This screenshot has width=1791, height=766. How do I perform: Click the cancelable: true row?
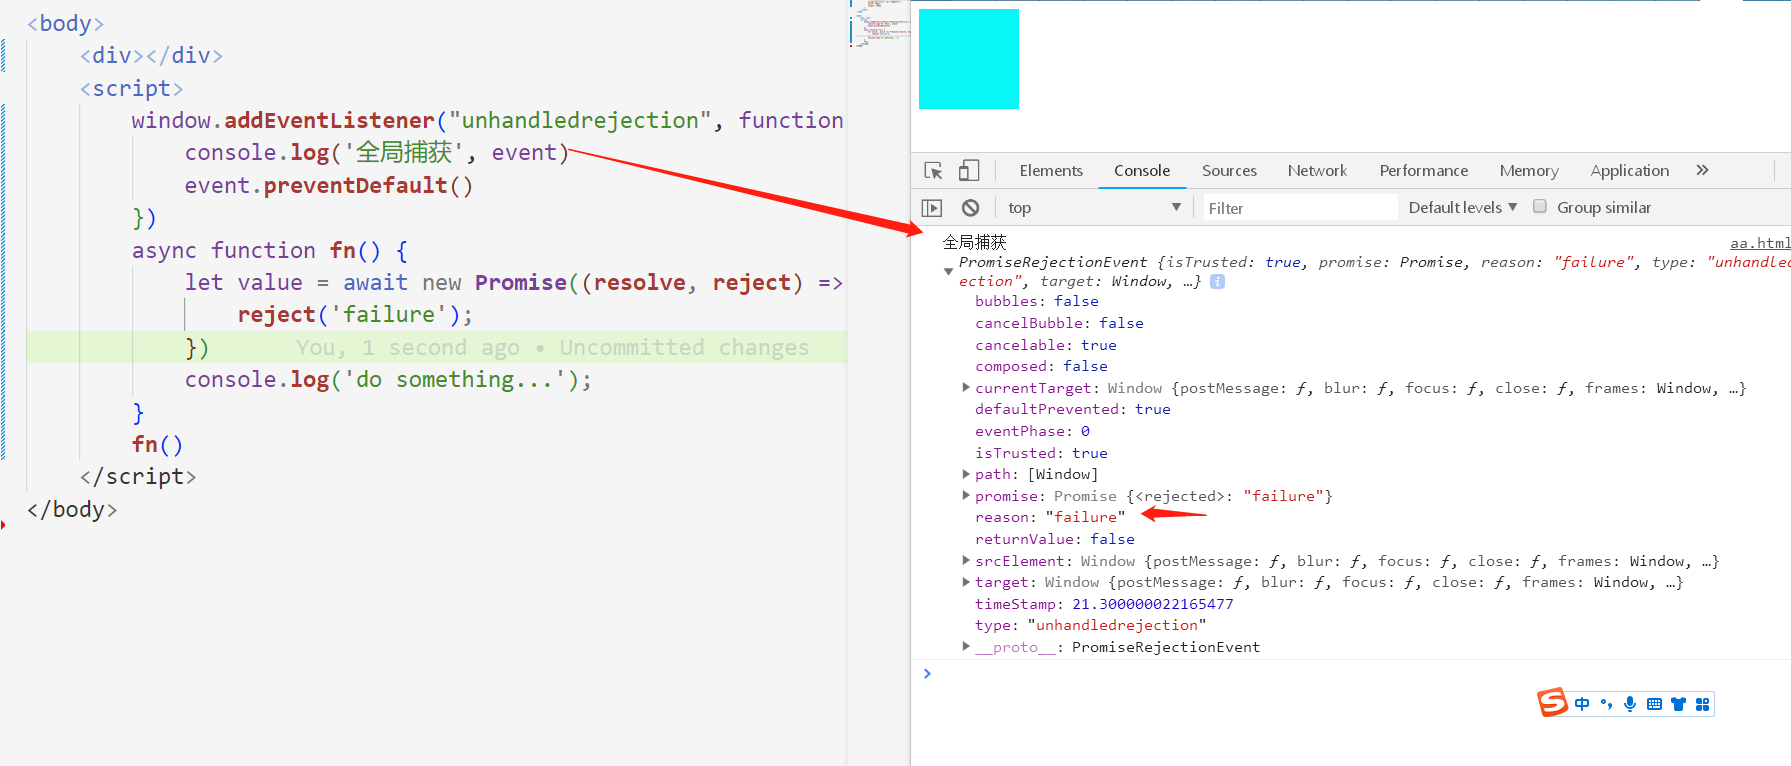[1046, 345]
